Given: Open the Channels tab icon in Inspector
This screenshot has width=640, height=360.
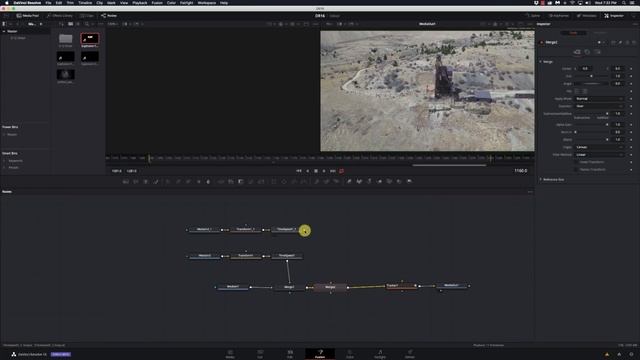Looking at the screenshot, I should point(587,52).
